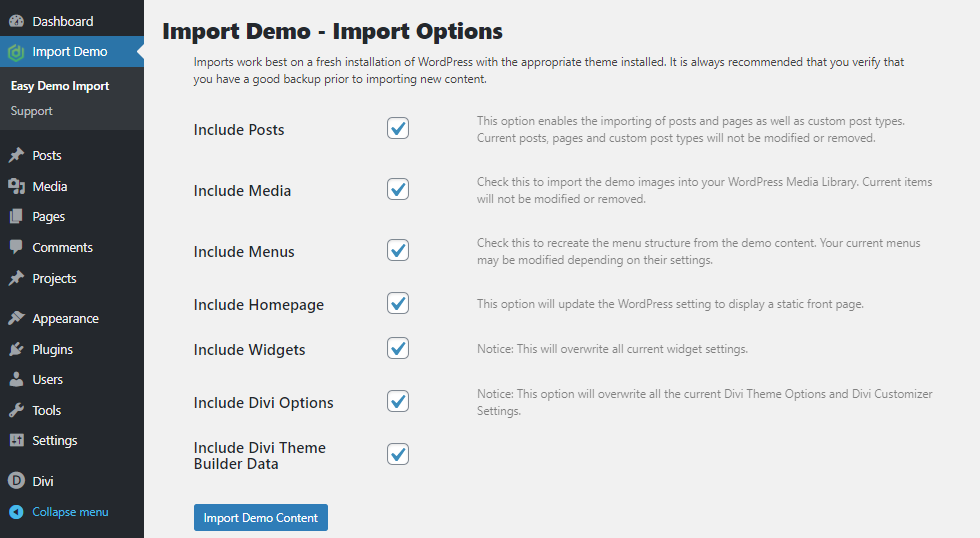980x538 pixels.
Task: Open the Tools menu item
Action: (x=46, y=411)
